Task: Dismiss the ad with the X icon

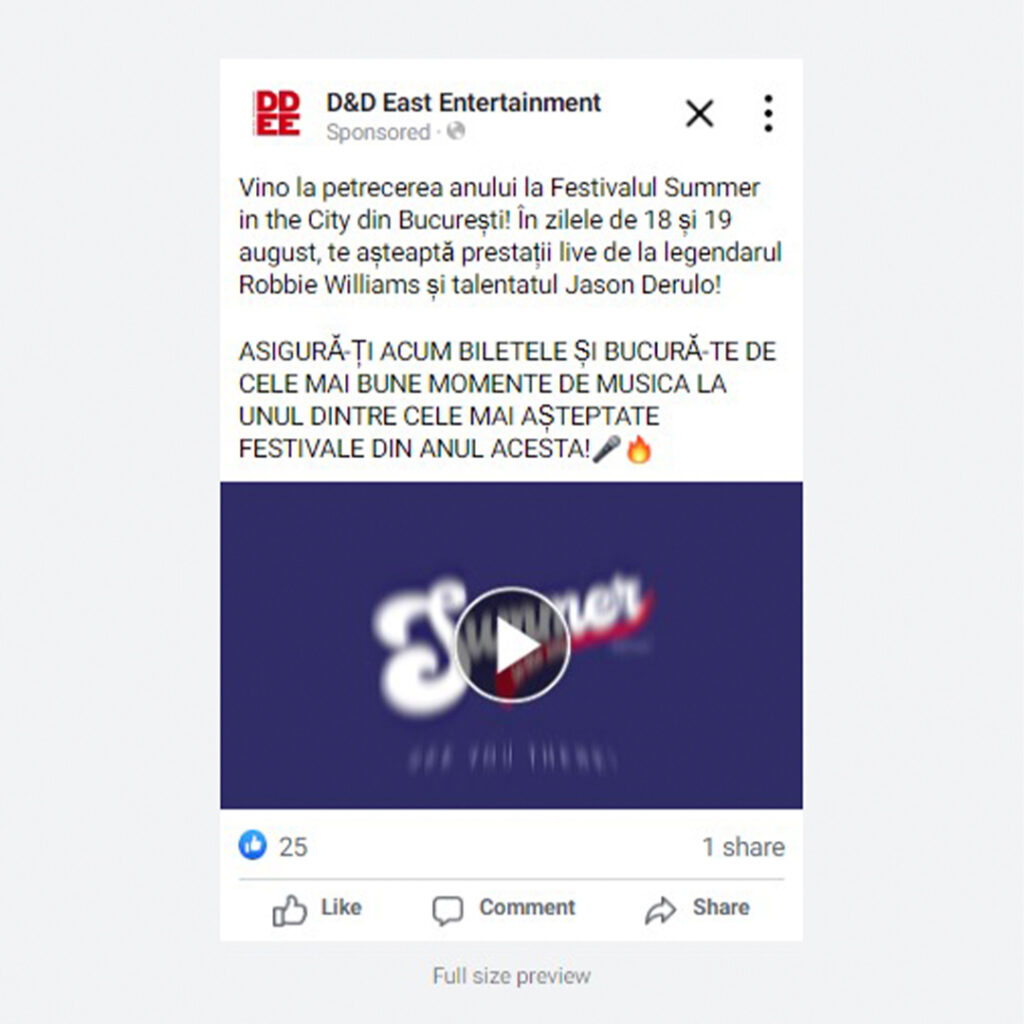Action: [699, 113]
